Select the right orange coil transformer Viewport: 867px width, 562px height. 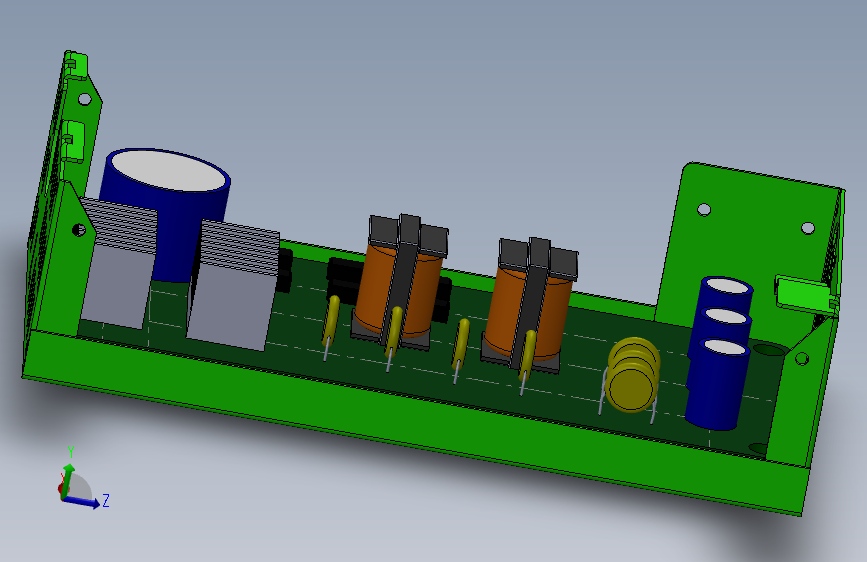[x=530, y=307]
